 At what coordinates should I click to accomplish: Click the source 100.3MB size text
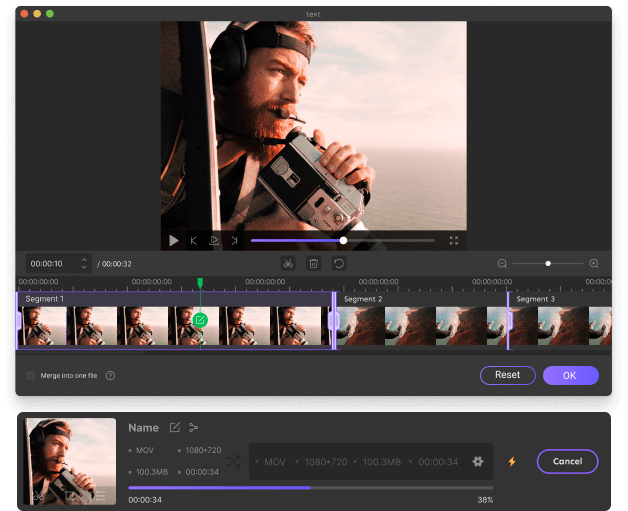(152, 472)
